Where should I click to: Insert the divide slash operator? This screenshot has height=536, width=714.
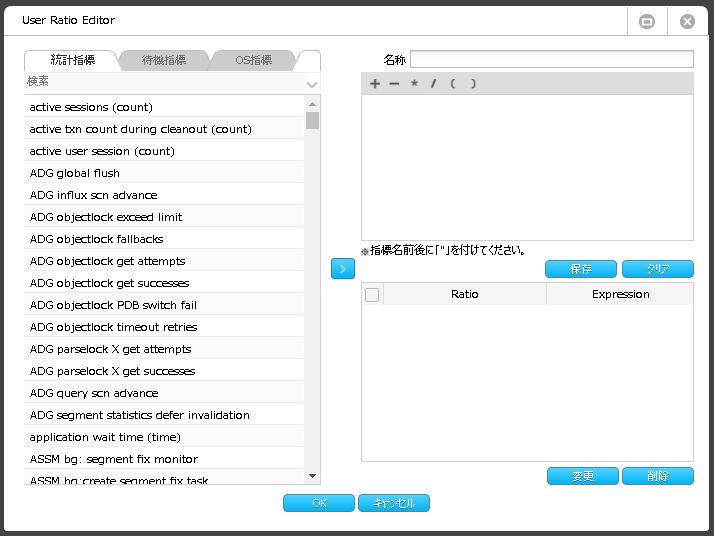coord(434,84)
